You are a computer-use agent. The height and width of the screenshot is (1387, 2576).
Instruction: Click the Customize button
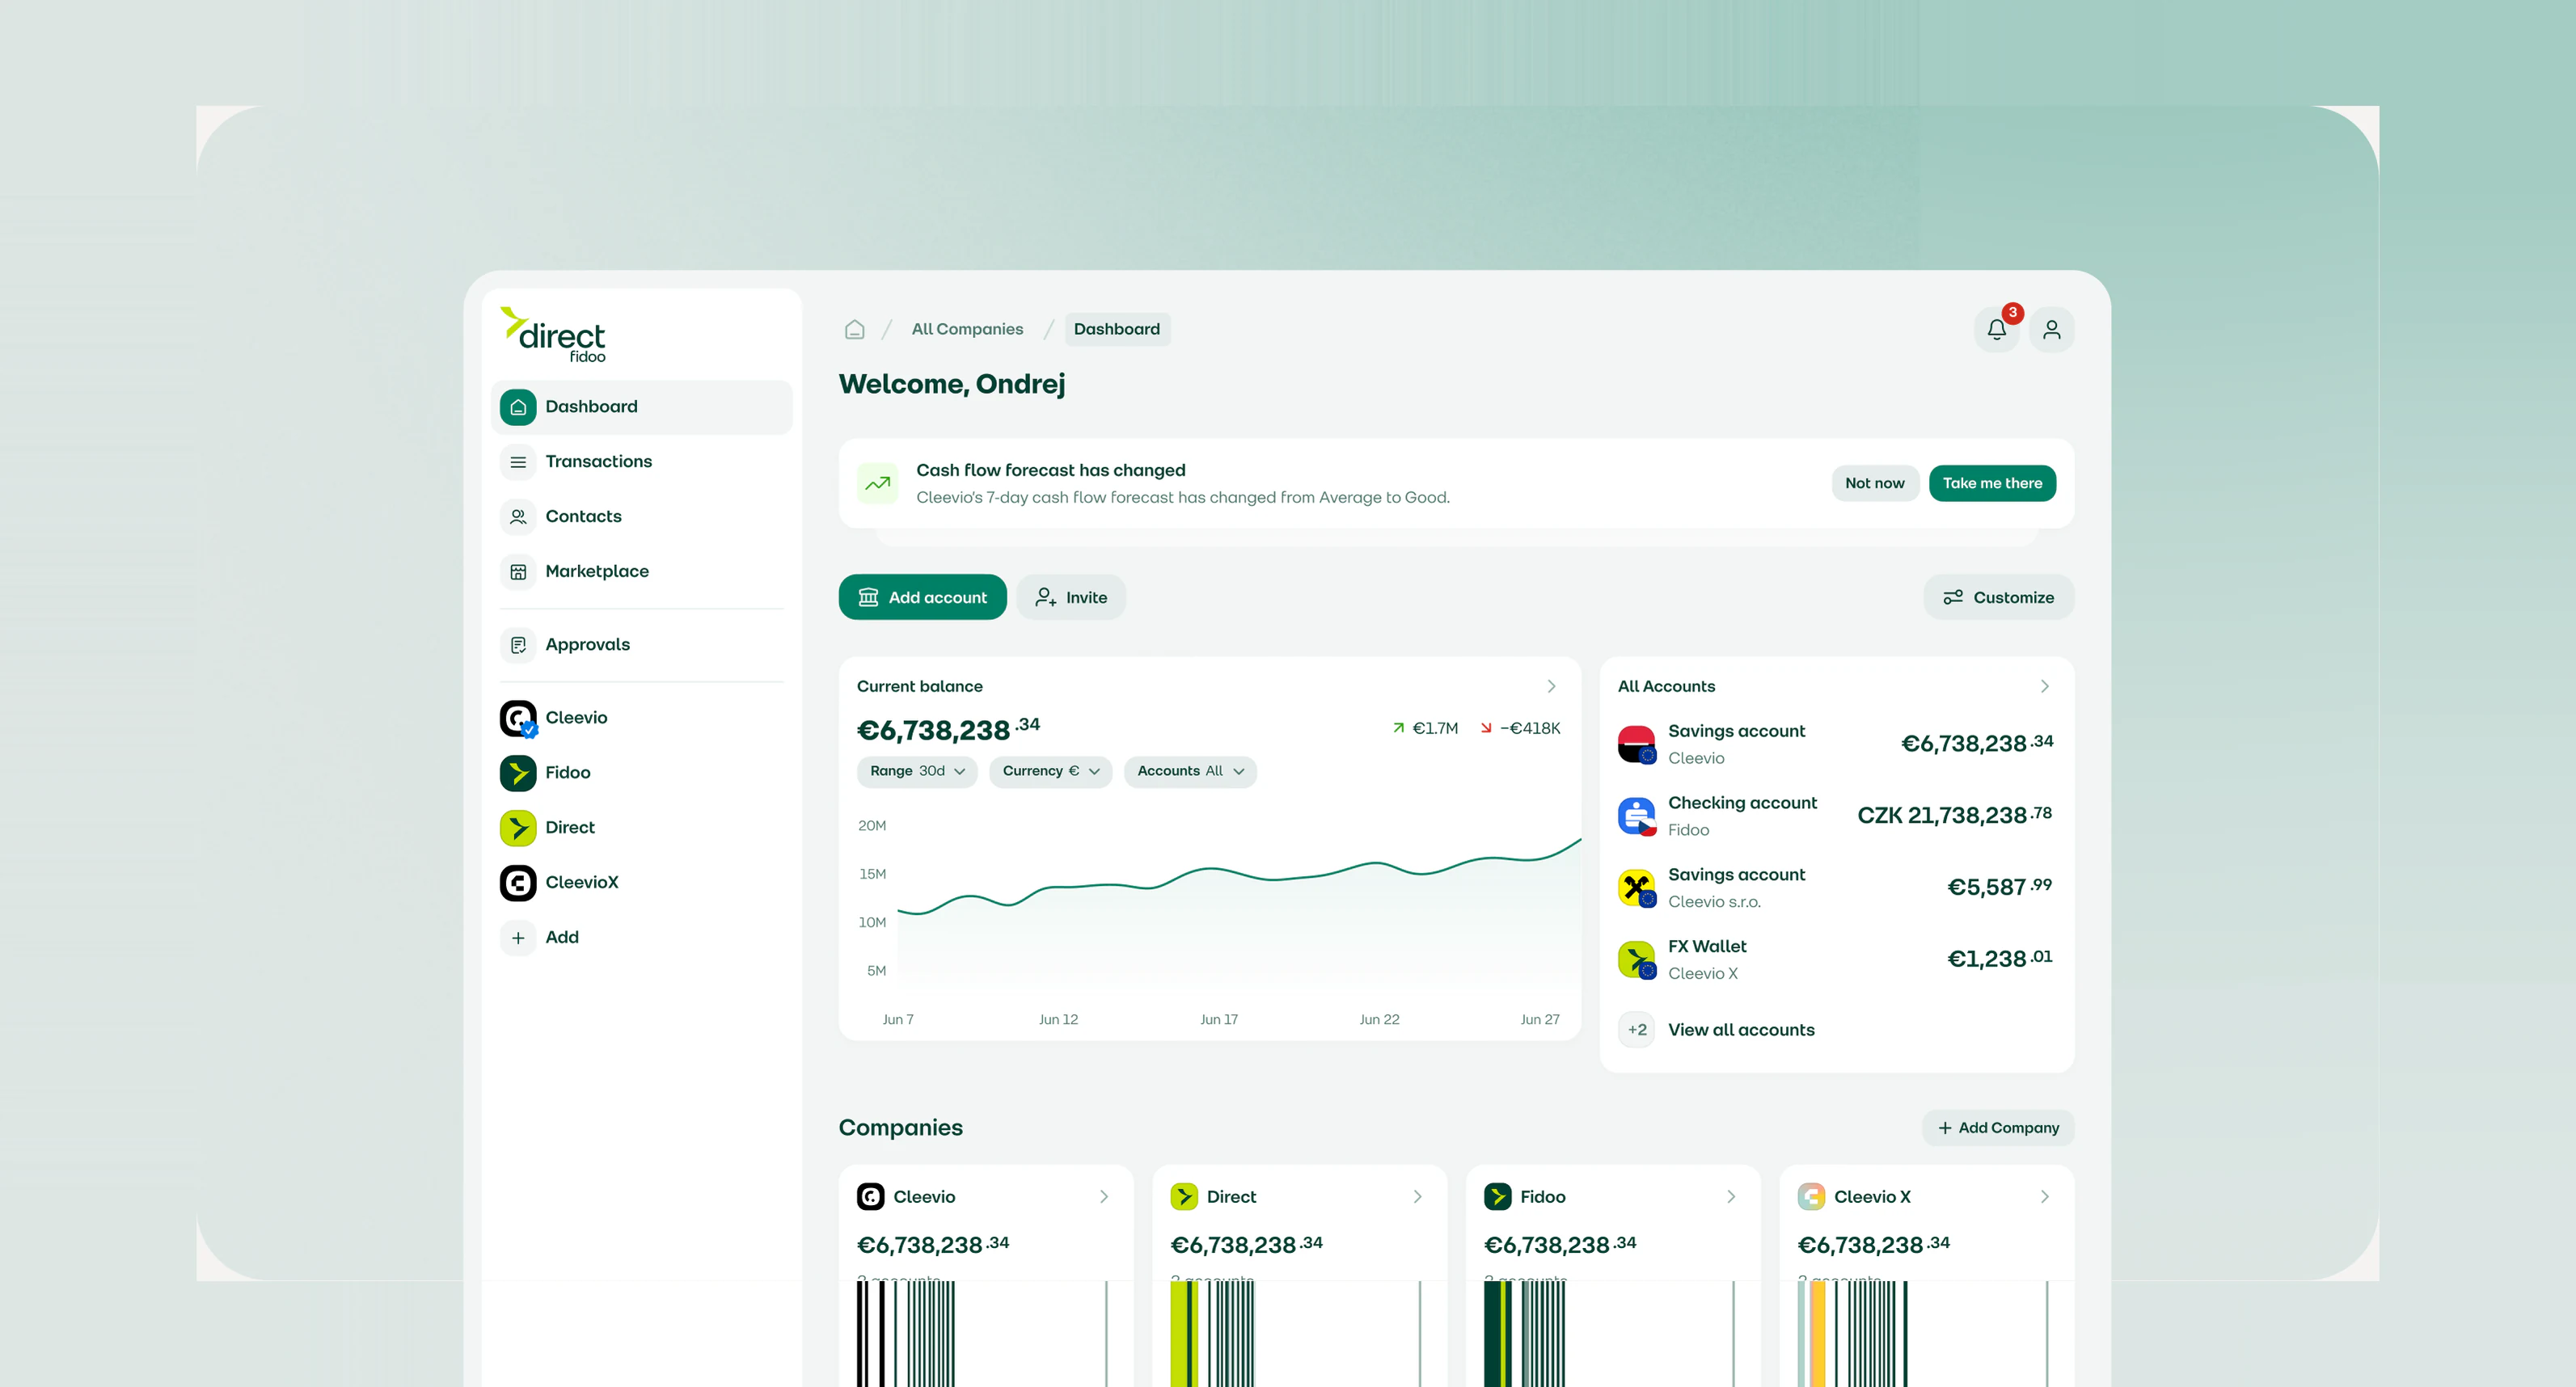[x=1998, y=598]
